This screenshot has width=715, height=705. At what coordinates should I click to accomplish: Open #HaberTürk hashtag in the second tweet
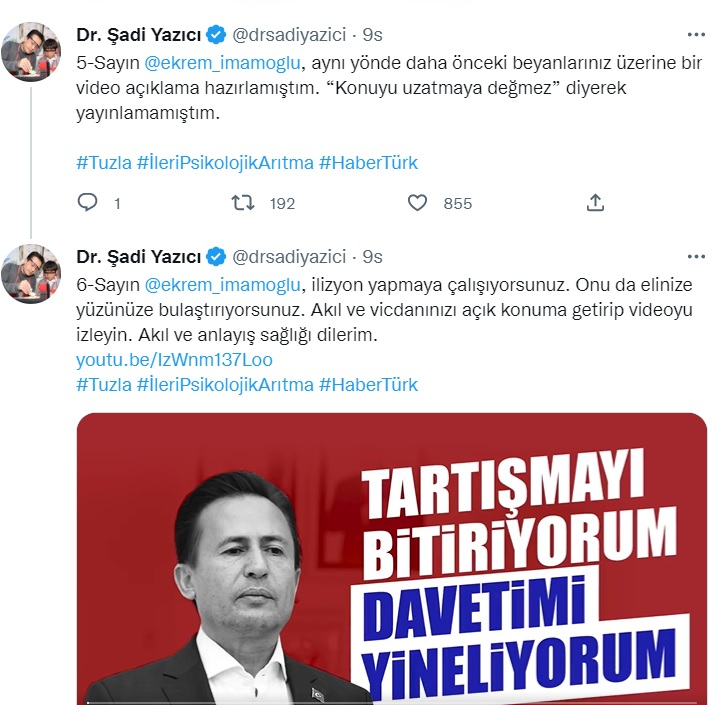[x=368, y=385]
